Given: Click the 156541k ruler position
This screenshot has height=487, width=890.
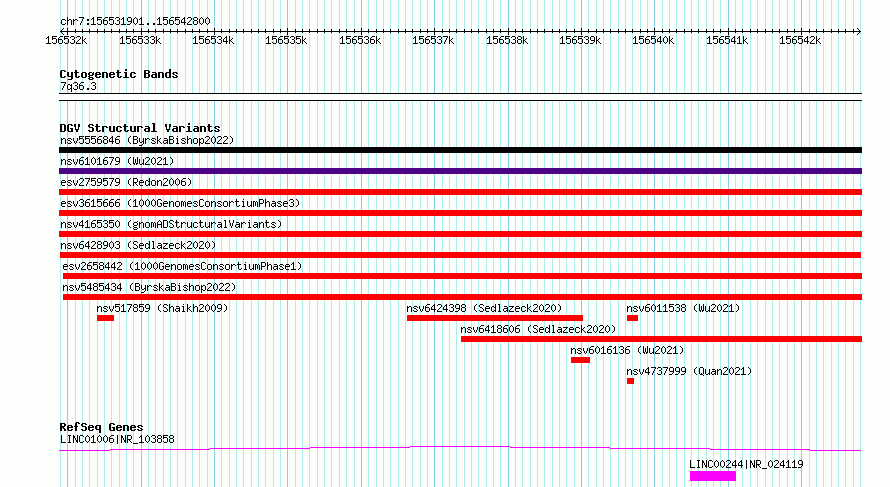Looking at the screenshot, I should 728,40.
